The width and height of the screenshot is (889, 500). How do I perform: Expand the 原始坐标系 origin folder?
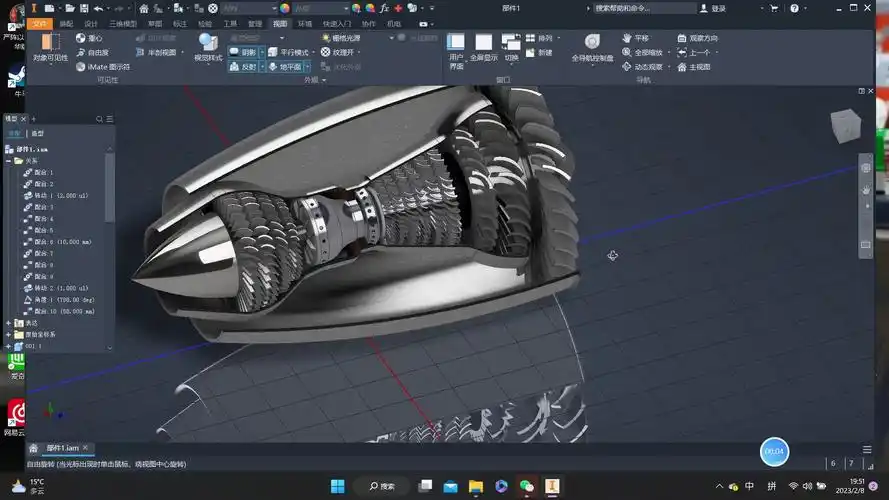[x=9, y=334]
